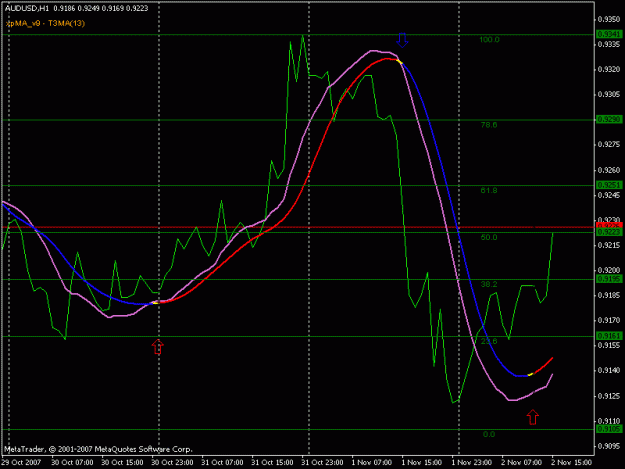Screen dimensions: 625x469
Task: Select the 23.6 Fibonacci level label
Action: [489, 341]
